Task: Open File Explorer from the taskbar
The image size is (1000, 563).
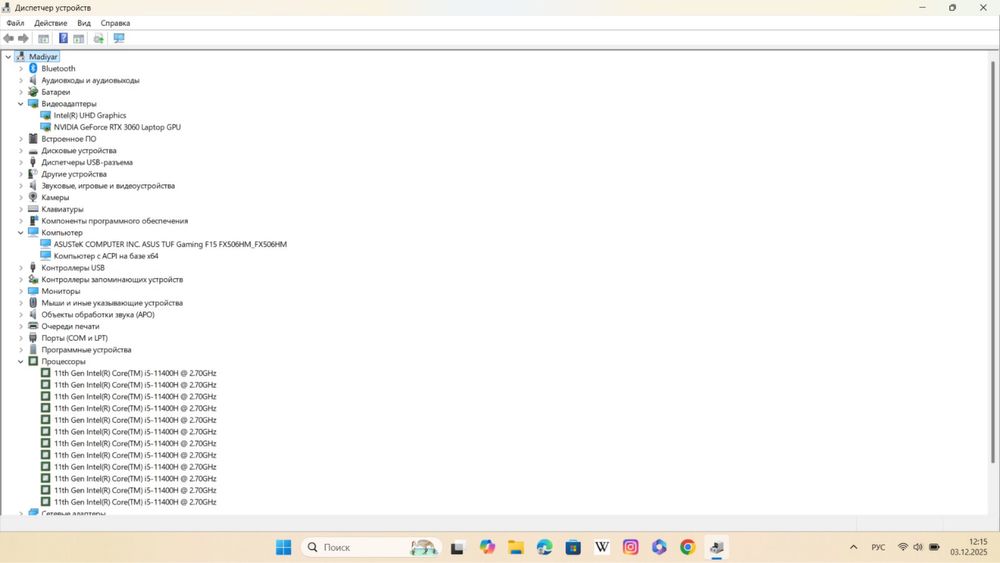Action: click(516, 547)
